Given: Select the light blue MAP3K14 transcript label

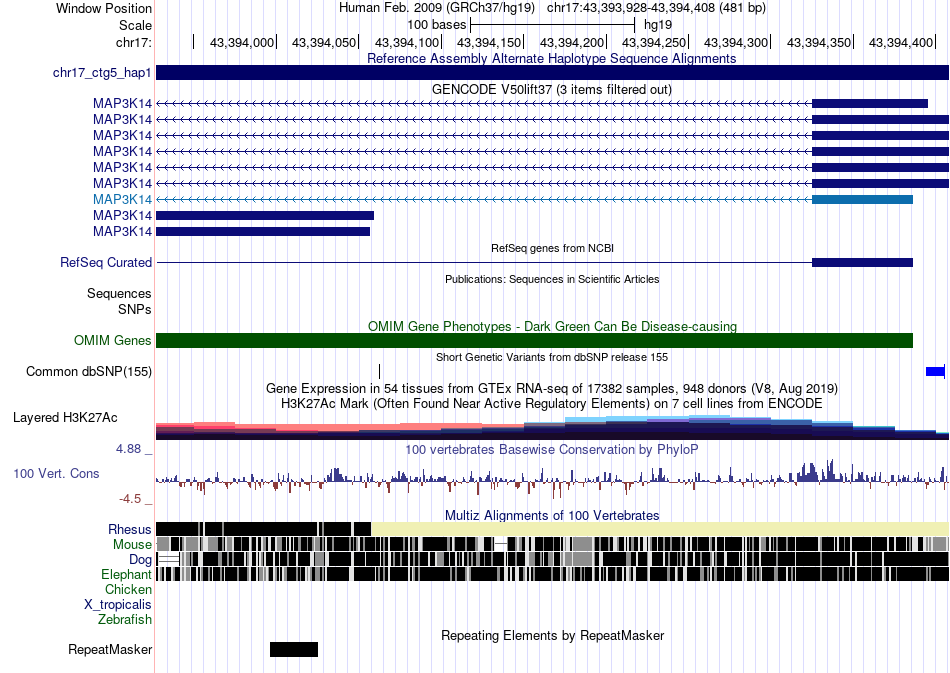Looking at the screenshot, I should tap(122, 199).
